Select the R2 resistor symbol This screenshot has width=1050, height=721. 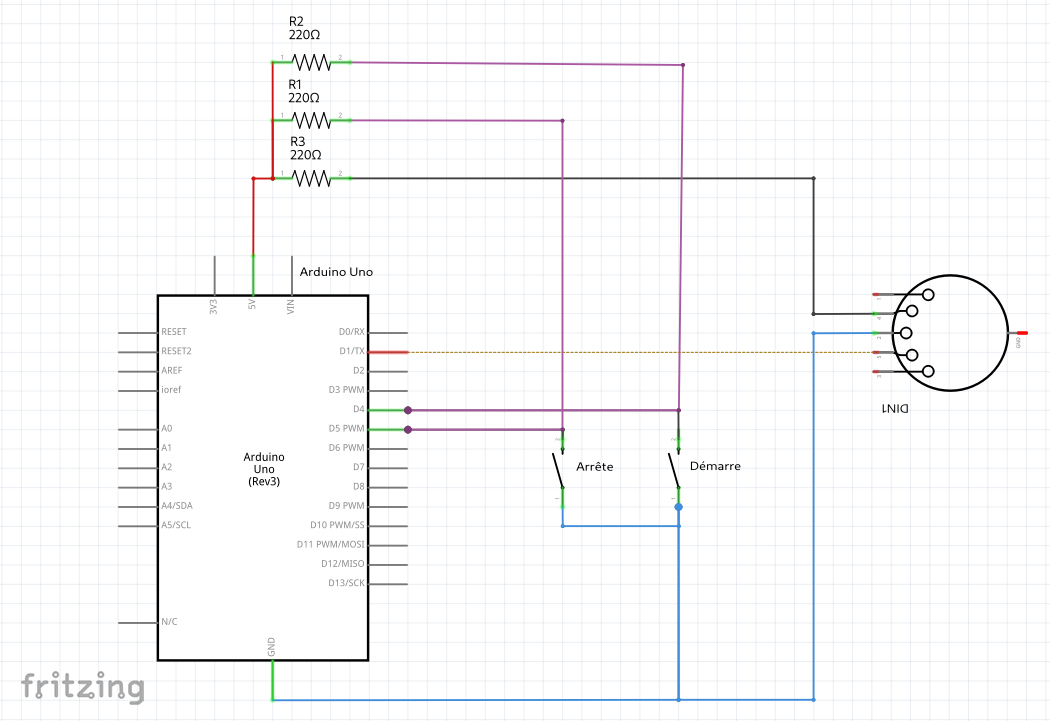[311, 62]
